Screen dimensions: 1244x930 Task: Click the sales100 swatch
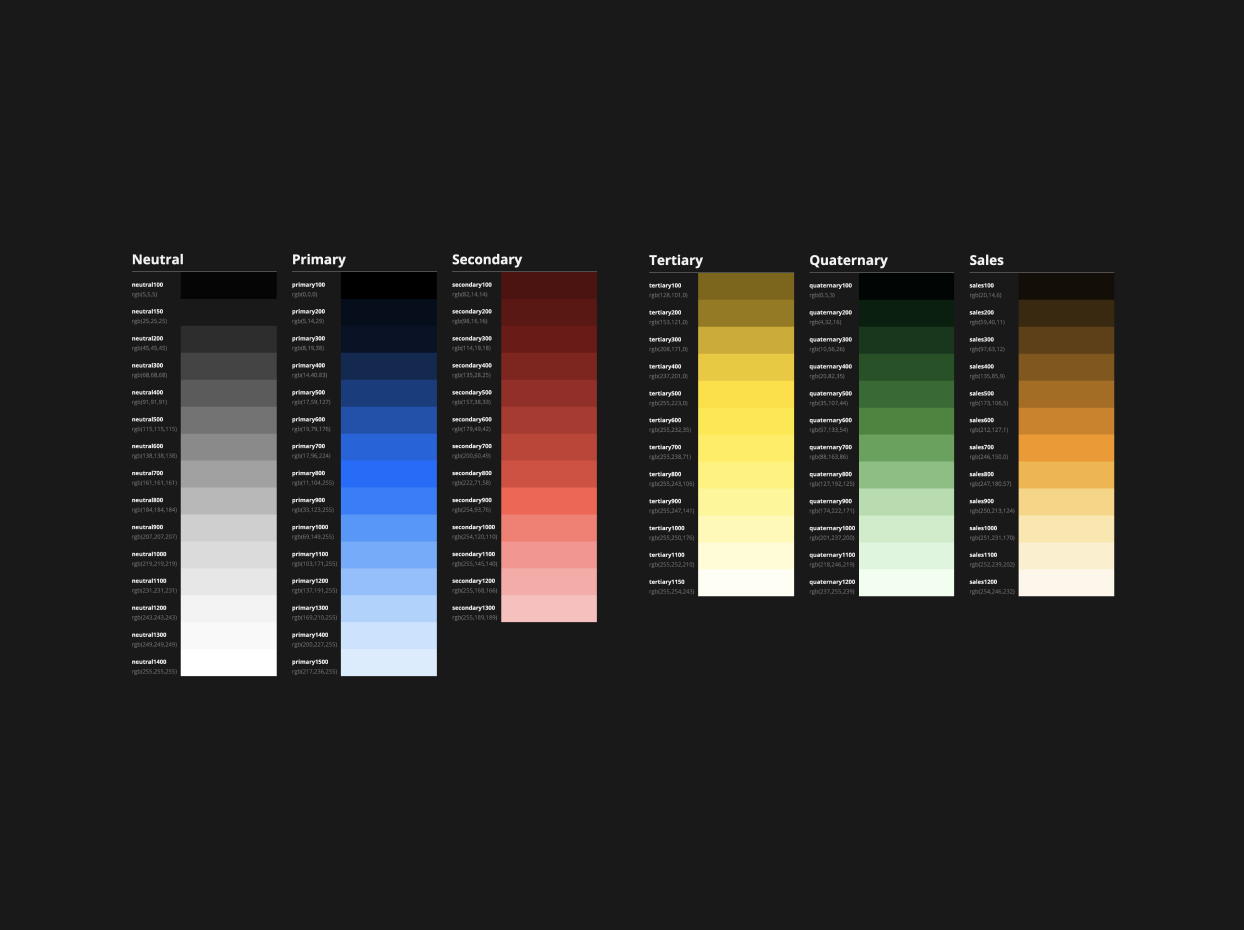click(1066, 286)
